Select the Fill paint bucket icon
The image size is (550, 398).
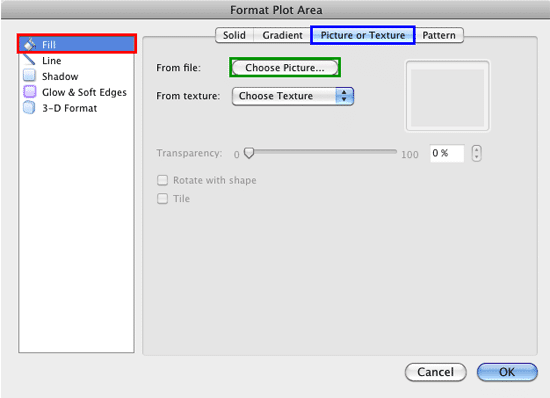click(29, 45)
